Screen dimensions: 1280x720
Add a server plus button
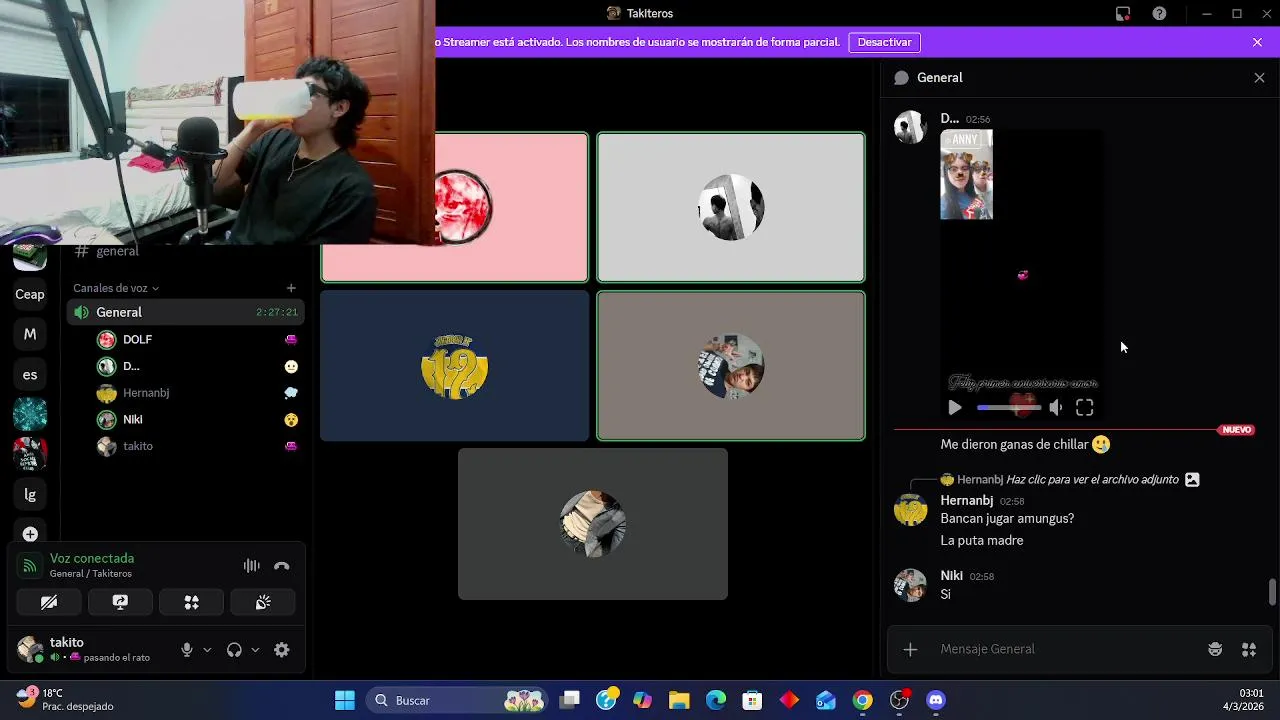tap(30, 534)
